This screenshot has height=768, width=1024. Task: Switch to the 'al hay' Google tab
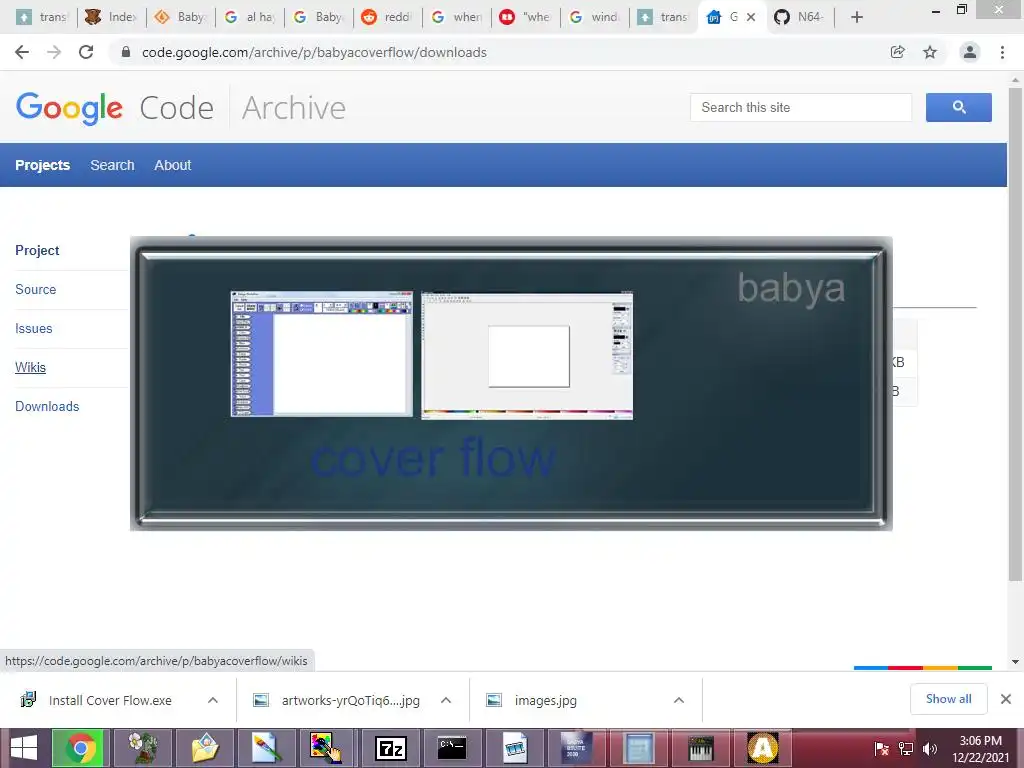coord(249,17)
